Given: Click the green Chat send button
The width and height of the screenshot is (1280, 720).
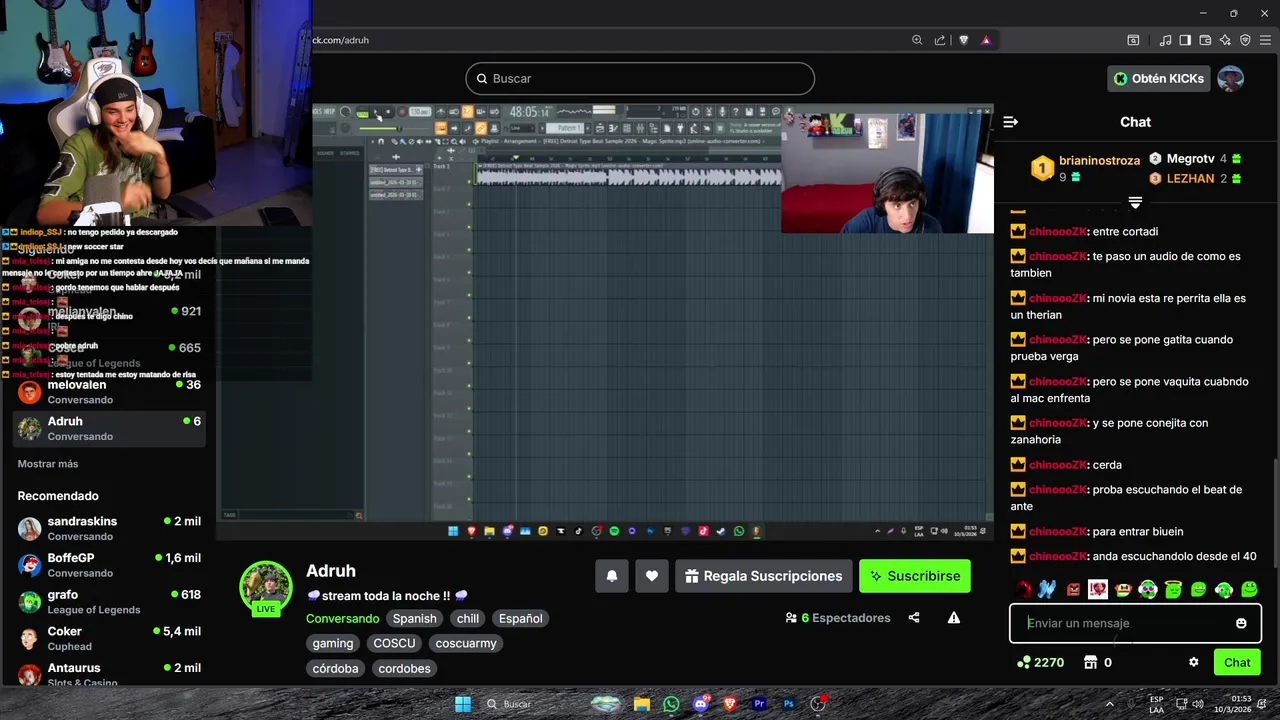Looking at the screenshot, I should coord(1237,662).
